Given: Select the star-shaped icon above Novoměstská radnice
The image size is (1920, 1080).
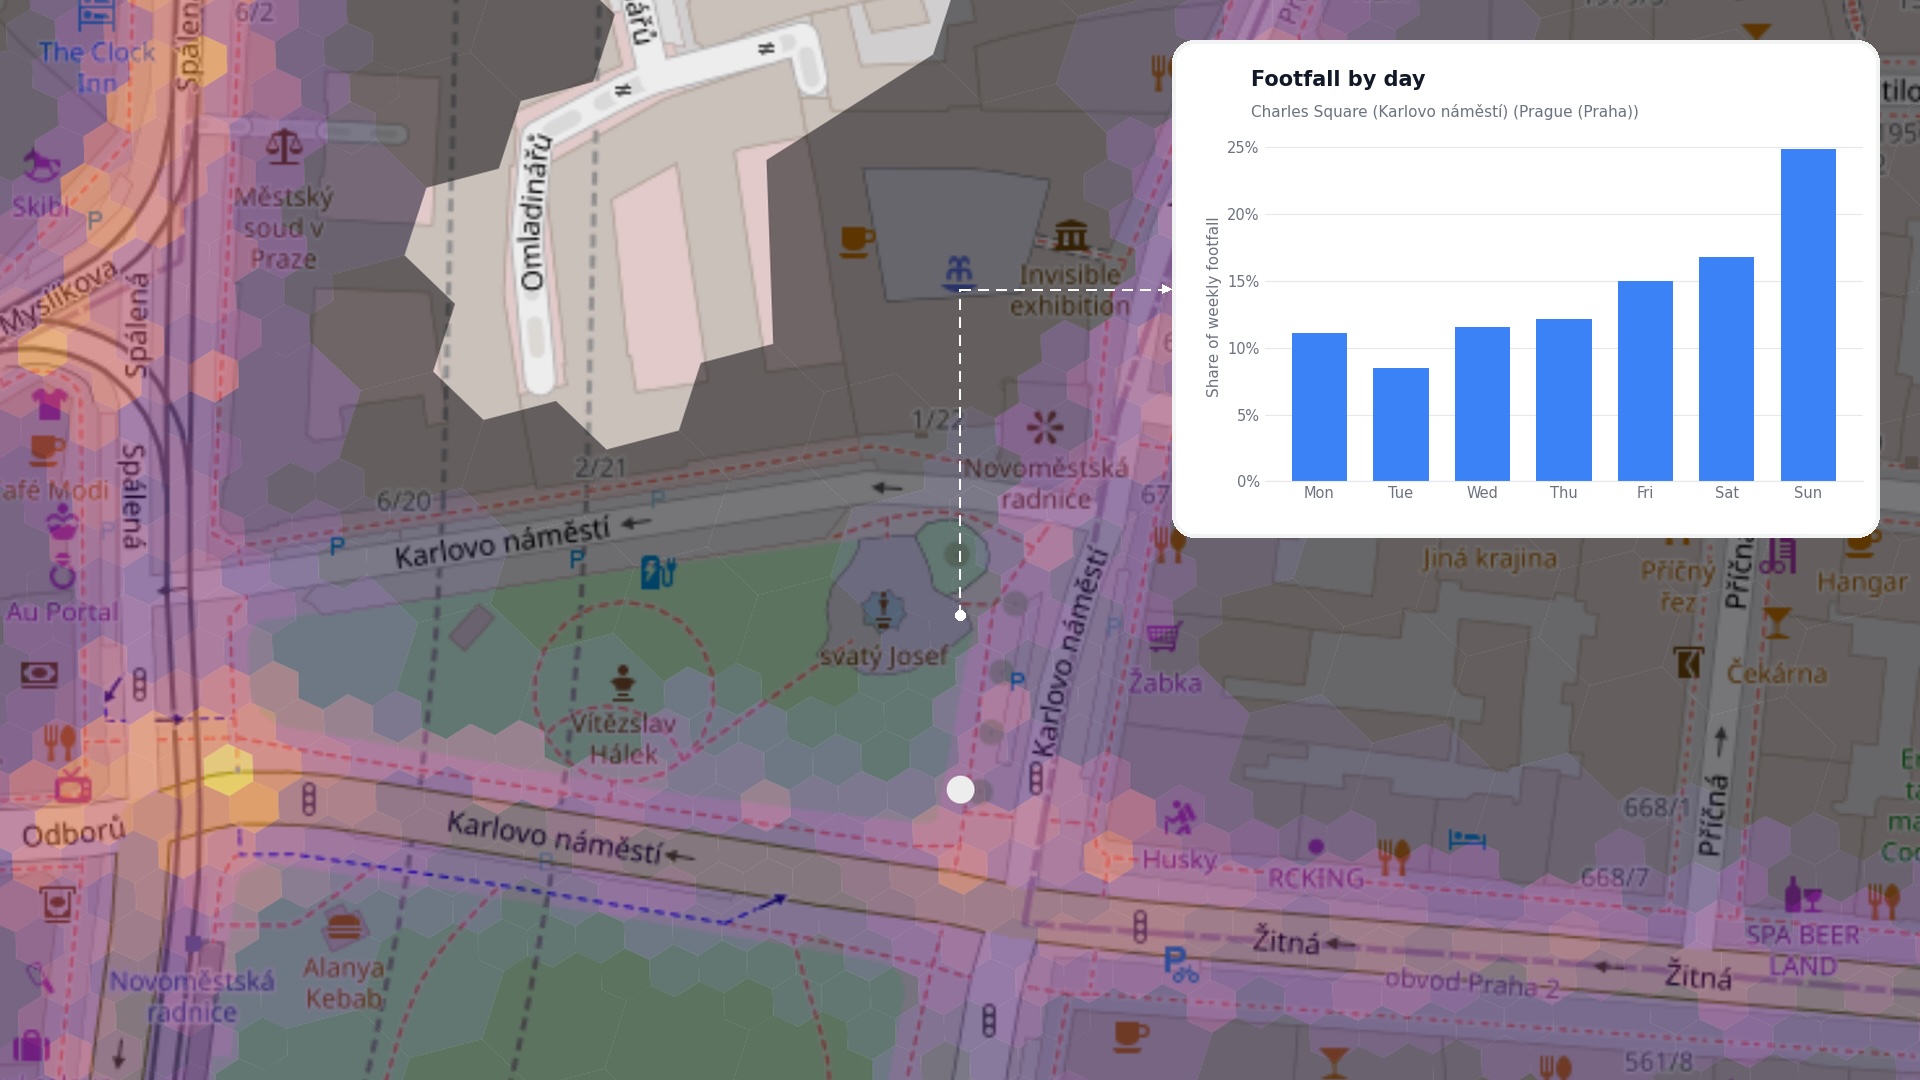Looking at the screenshot, I should click(x=1044, y=427).
